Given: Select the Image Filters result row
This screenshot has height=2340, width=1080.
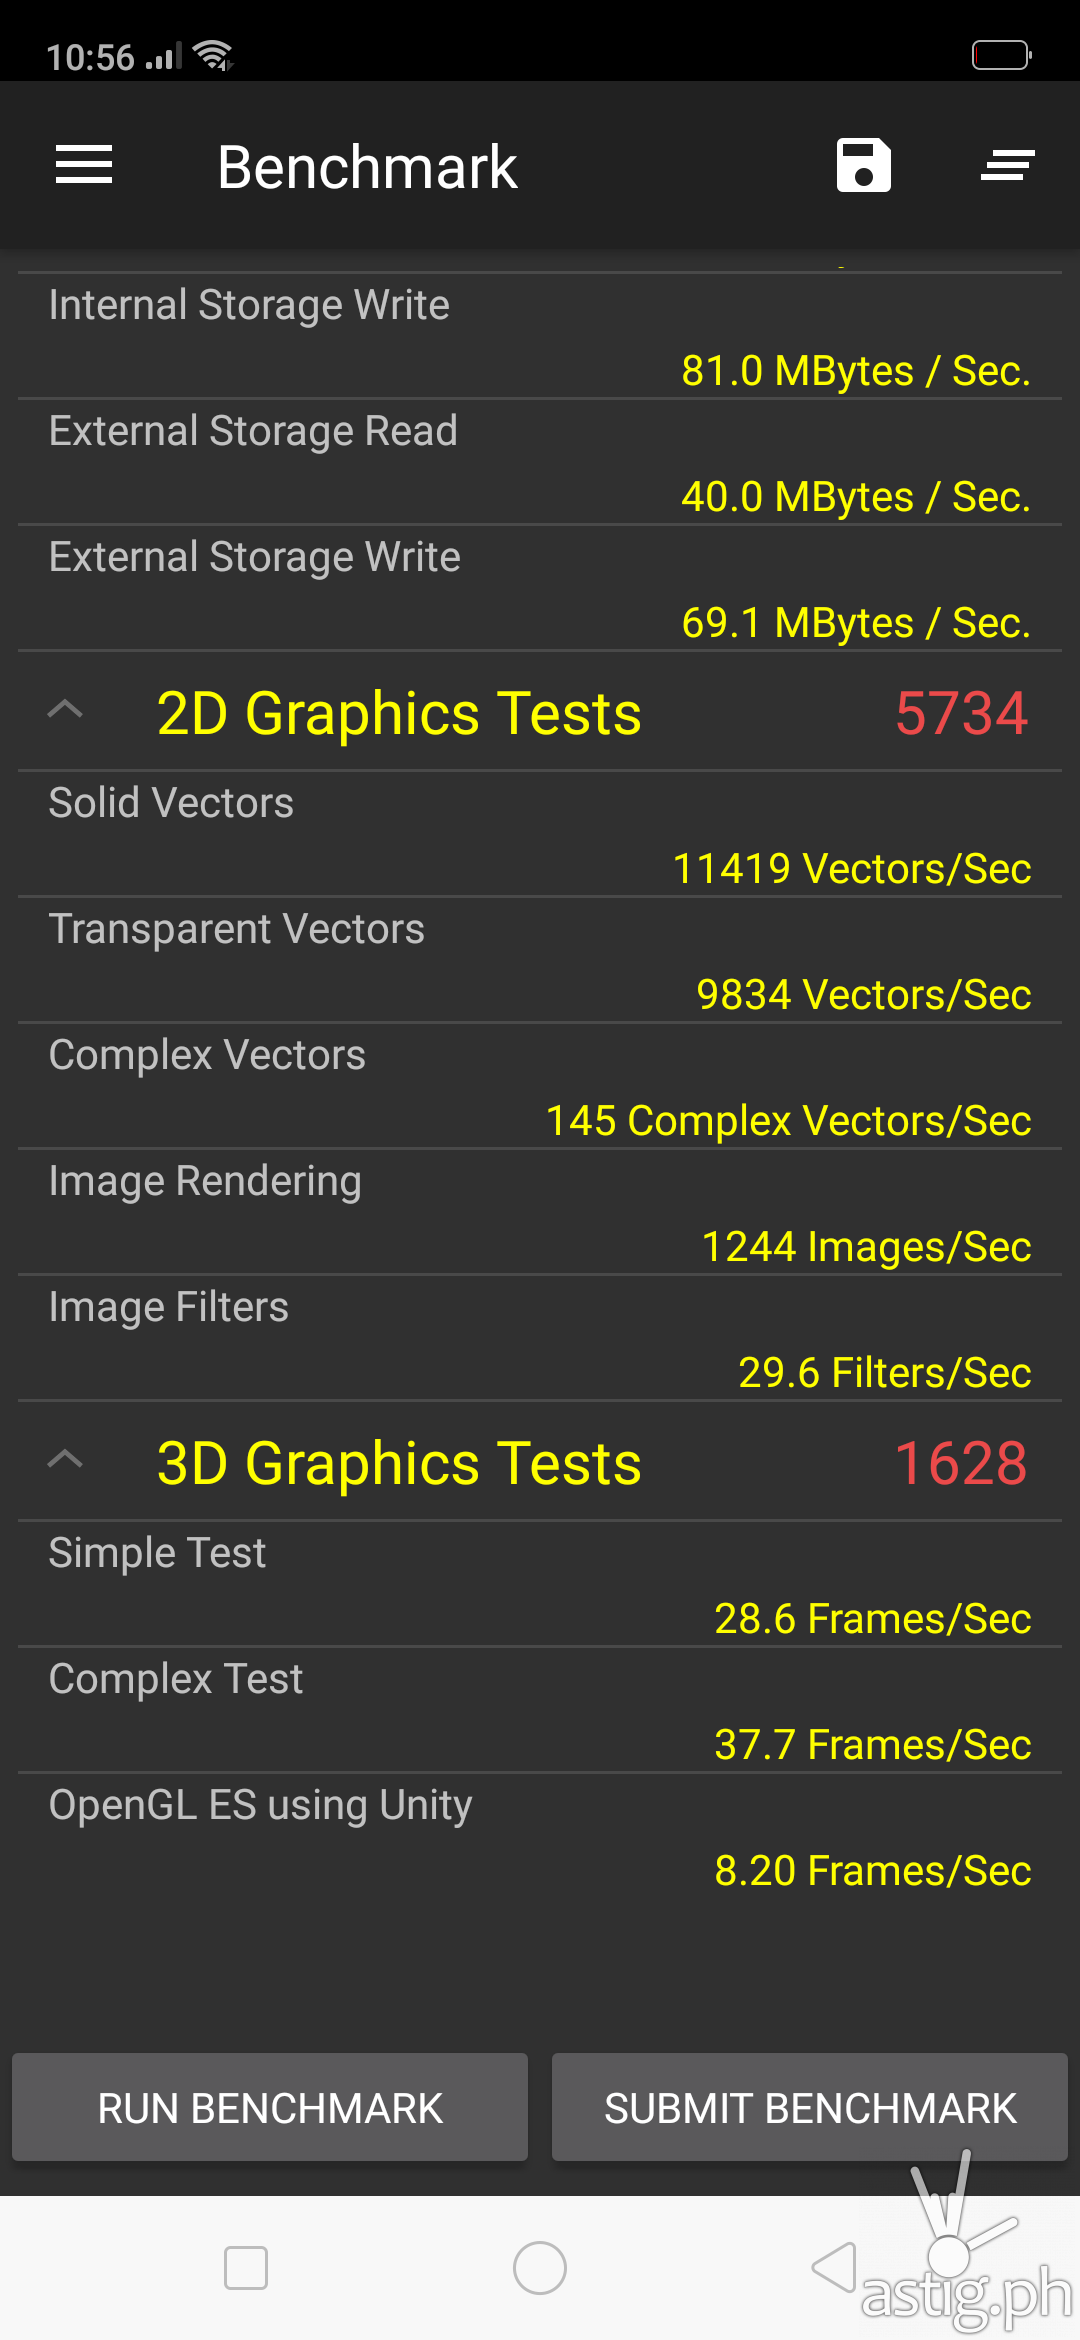Looking at the screenshot, I should click(x=540, y=1339).
